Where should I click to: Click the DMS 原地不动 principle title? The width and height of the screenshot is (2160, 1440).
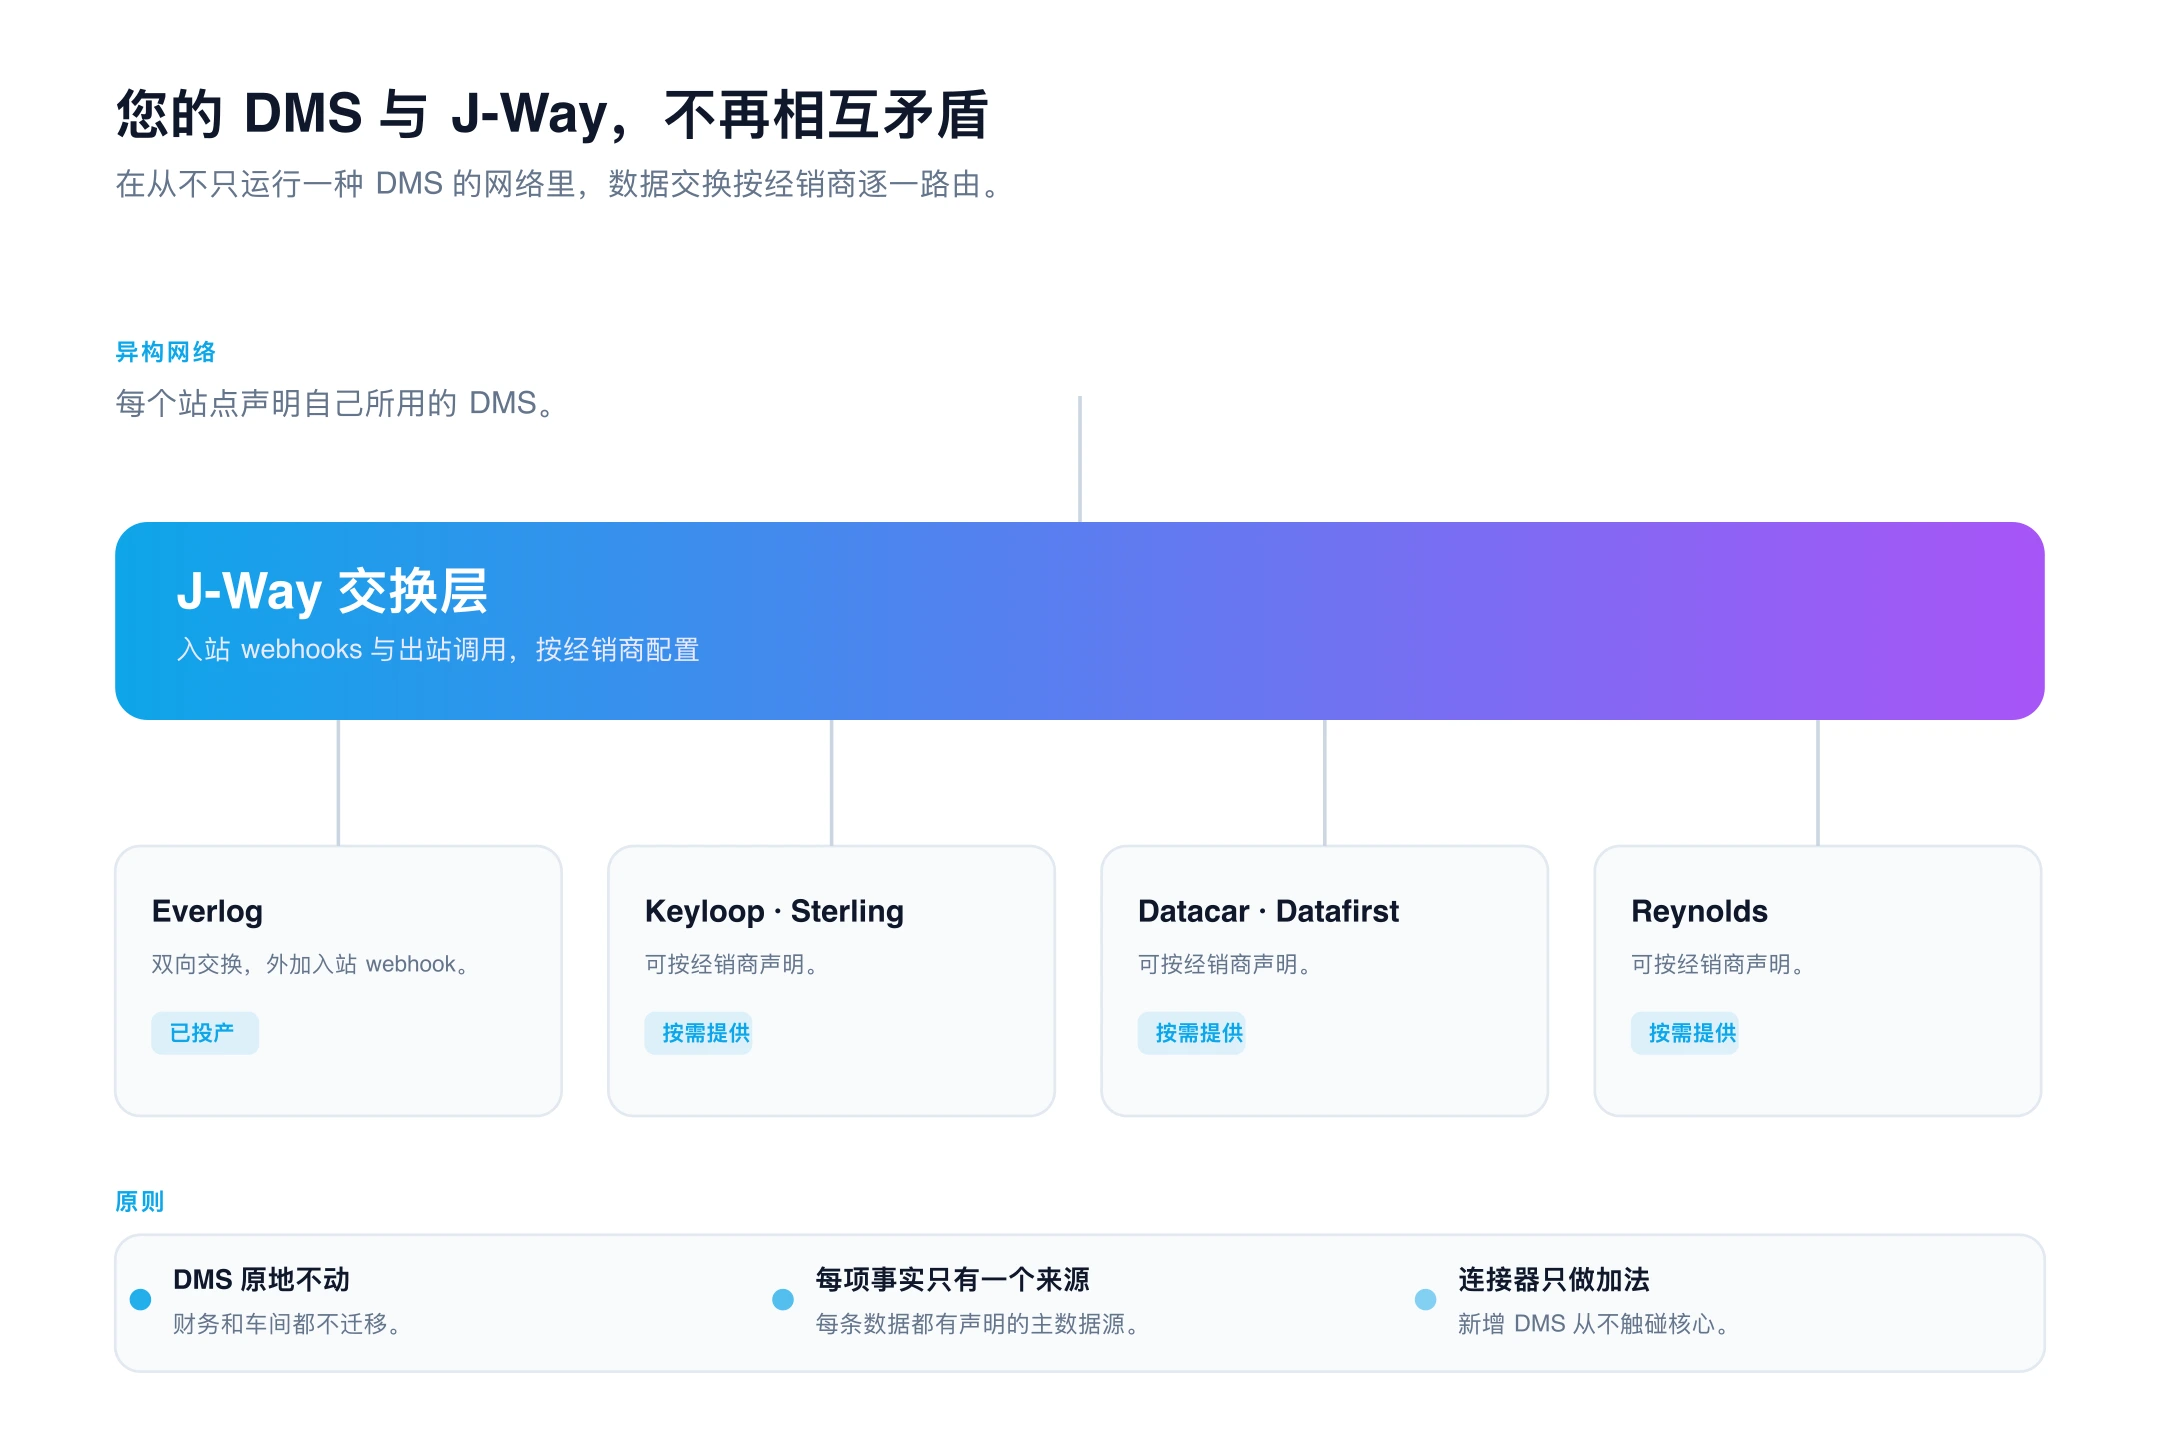(261, 1279)
